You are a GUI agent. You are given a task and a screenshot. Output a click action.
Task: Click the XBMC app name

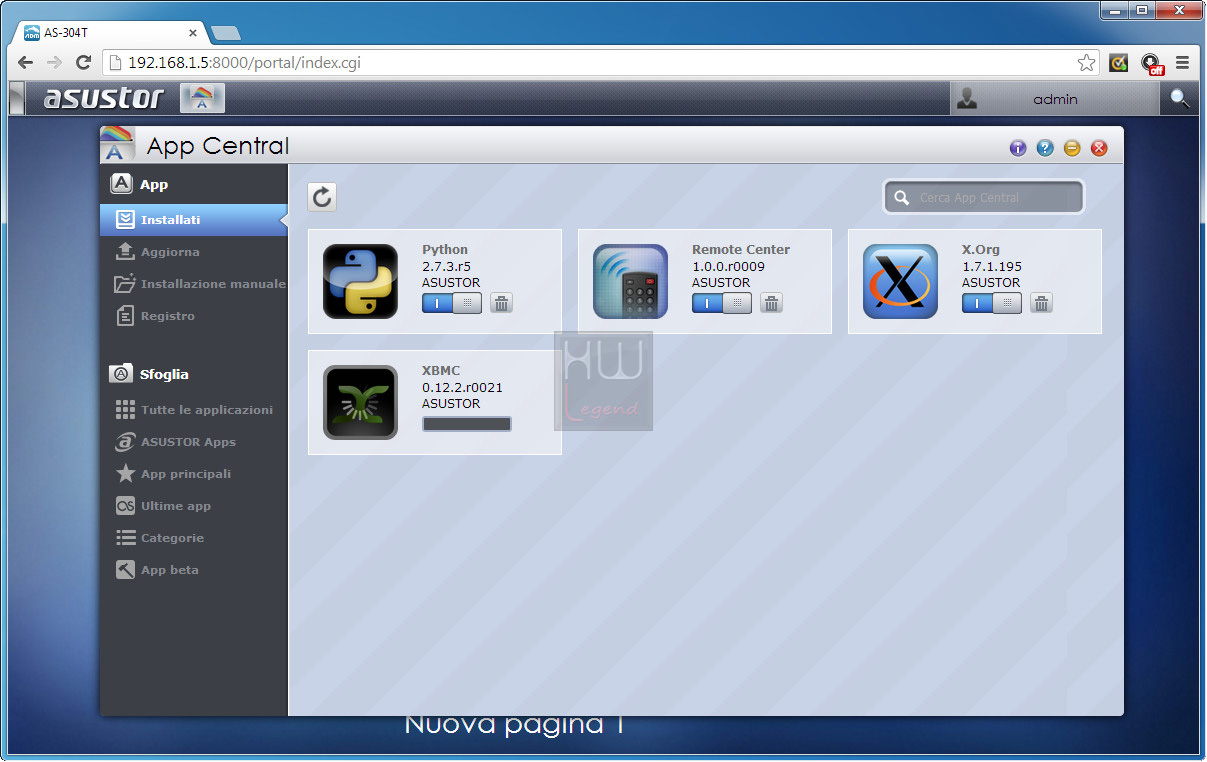pos(441,371)
